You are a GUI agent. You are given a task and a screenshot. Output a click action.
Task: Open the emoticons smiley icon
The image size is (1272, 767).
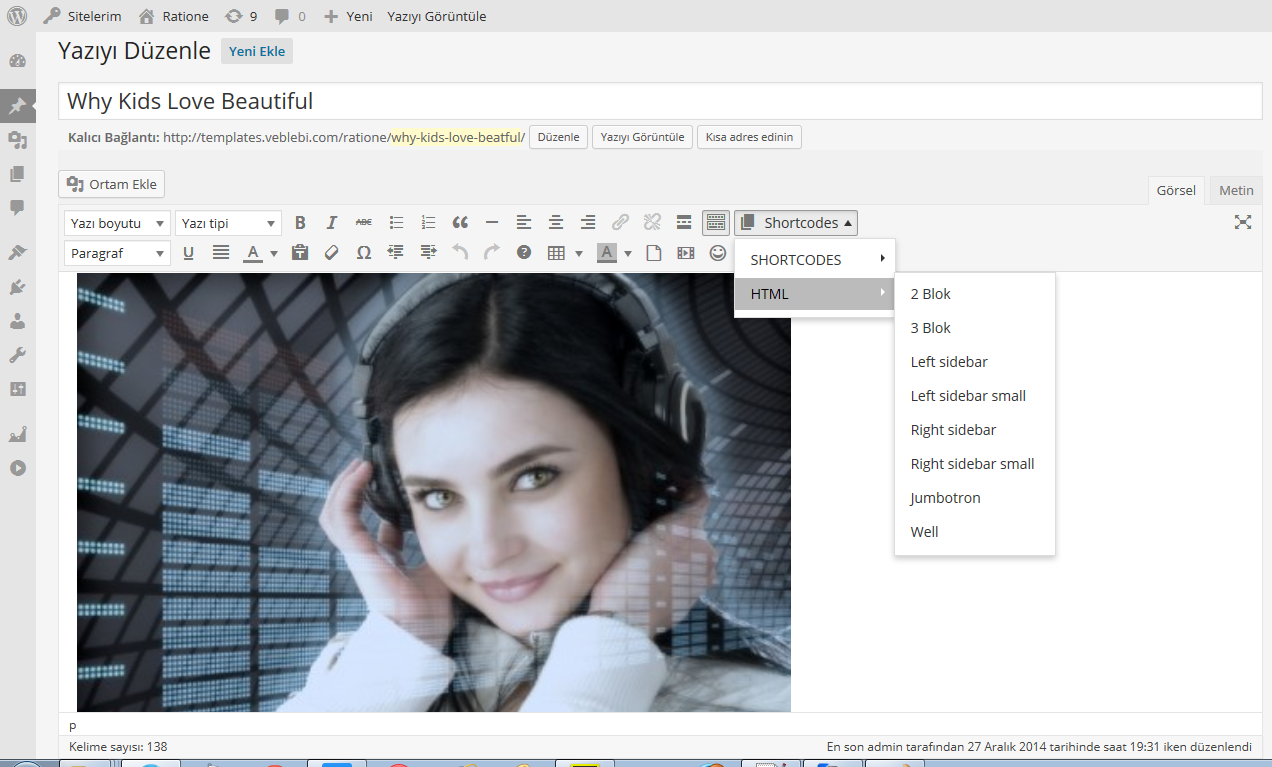point(717,253)
